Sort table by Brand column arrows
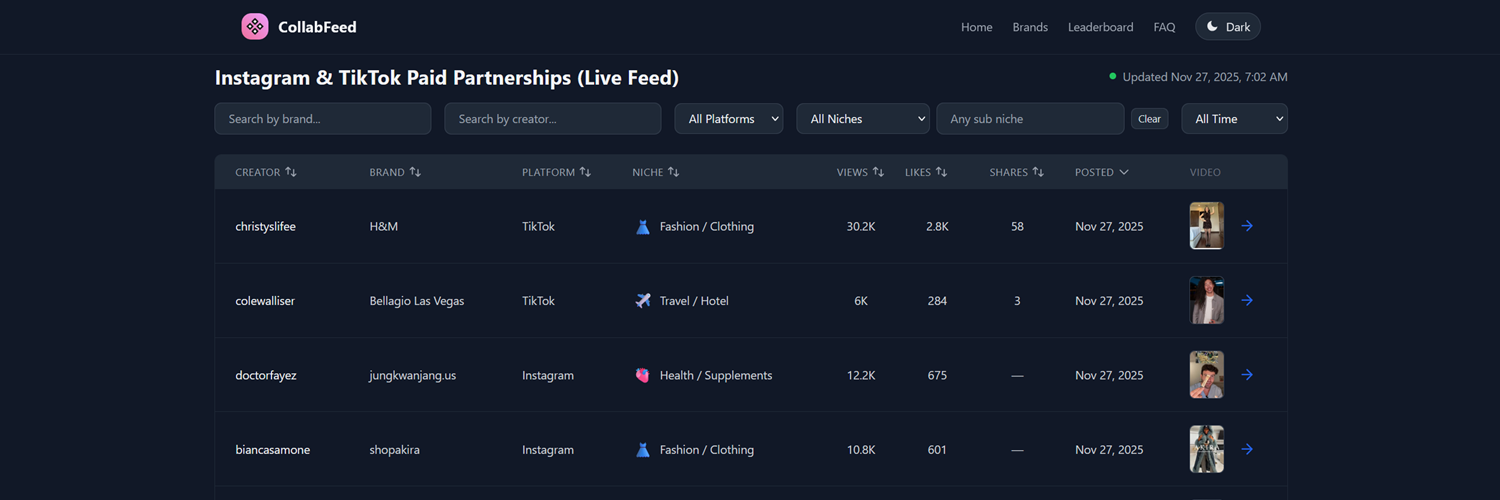The image size is (1500, 500). (x=415, y=172)
